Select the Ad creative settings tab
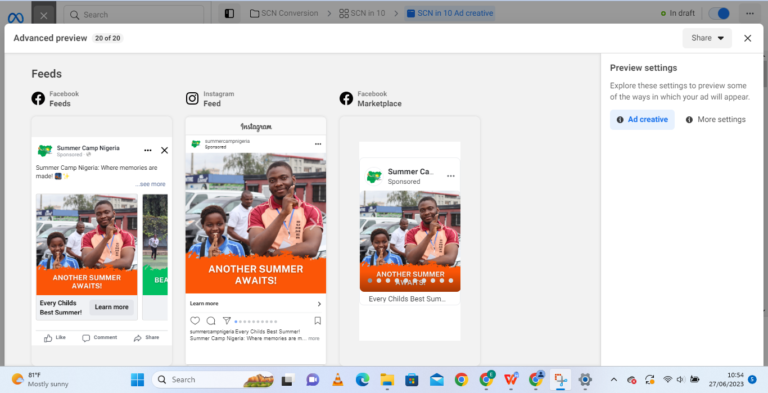The image size is (768, 393). [642, 120]
